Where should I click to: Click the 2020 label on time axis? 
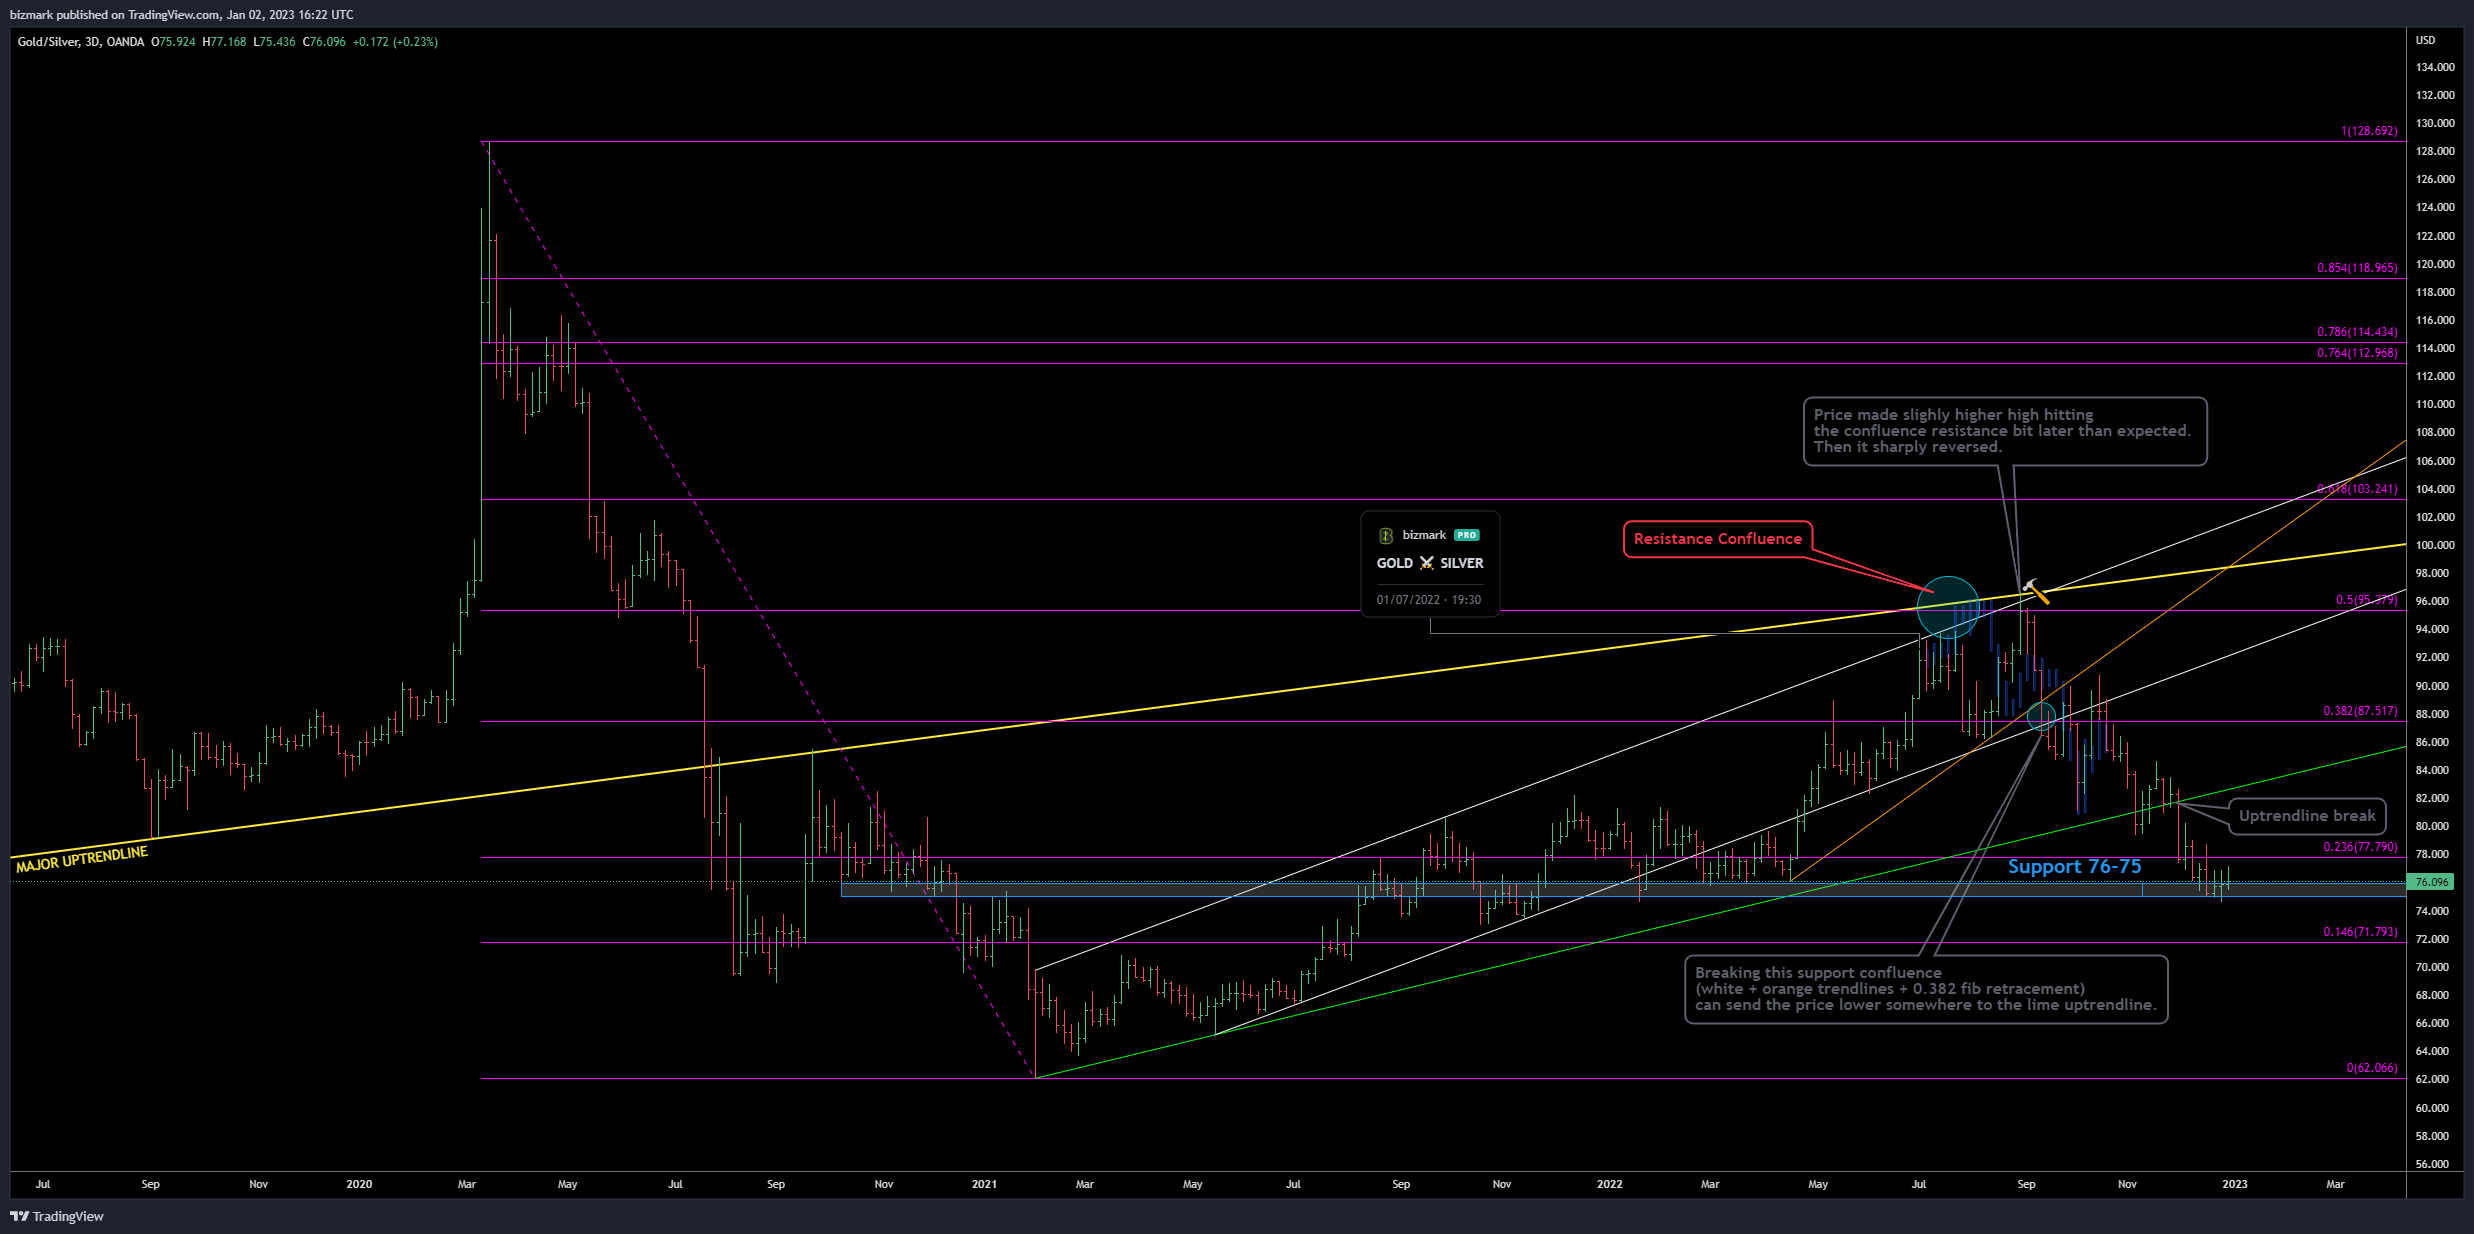click(359, 1184)
